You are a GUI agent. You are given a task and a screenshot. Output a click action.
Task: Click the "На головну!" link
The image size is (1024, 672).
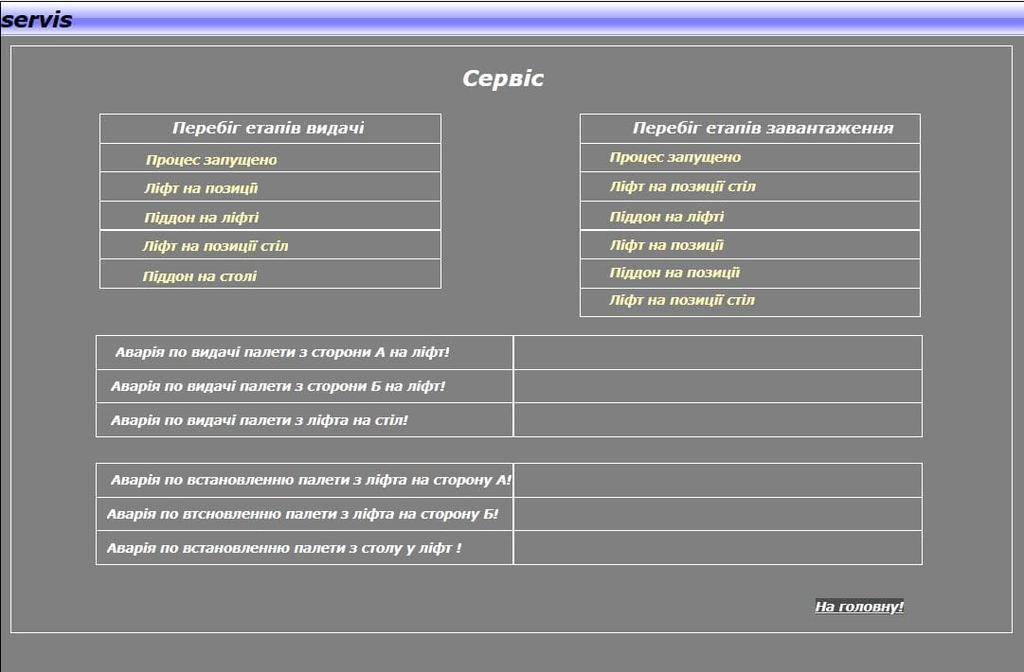tap(859, 606)
